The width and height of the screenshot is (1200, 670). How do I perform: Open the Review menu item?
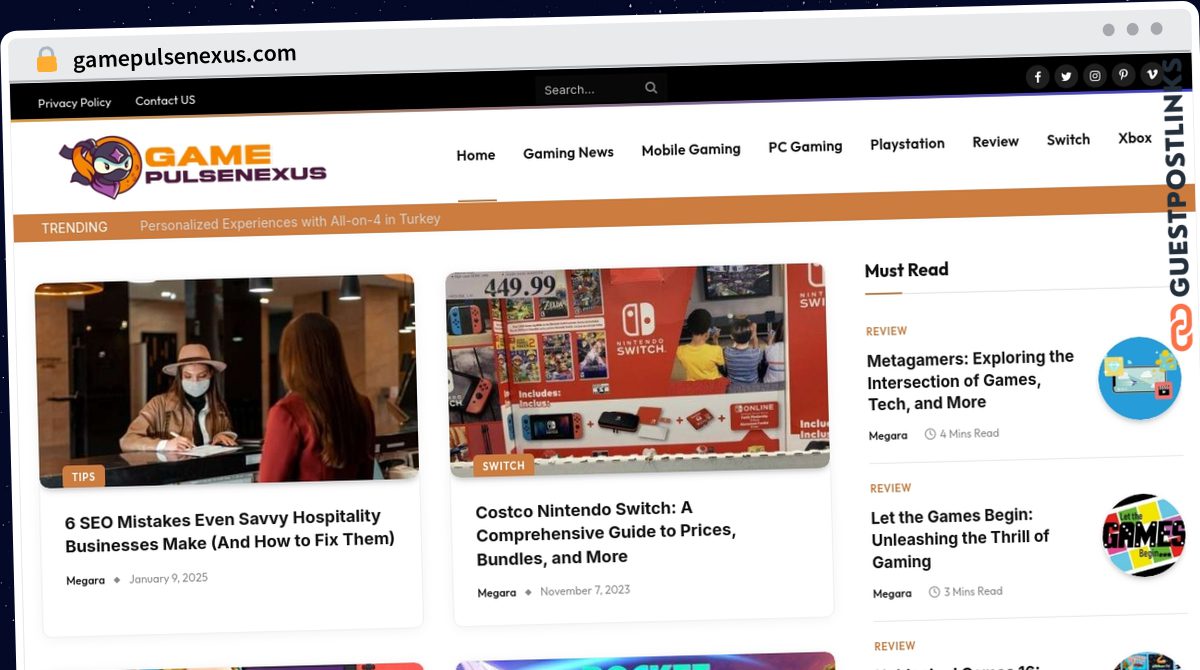pos(995,142)
